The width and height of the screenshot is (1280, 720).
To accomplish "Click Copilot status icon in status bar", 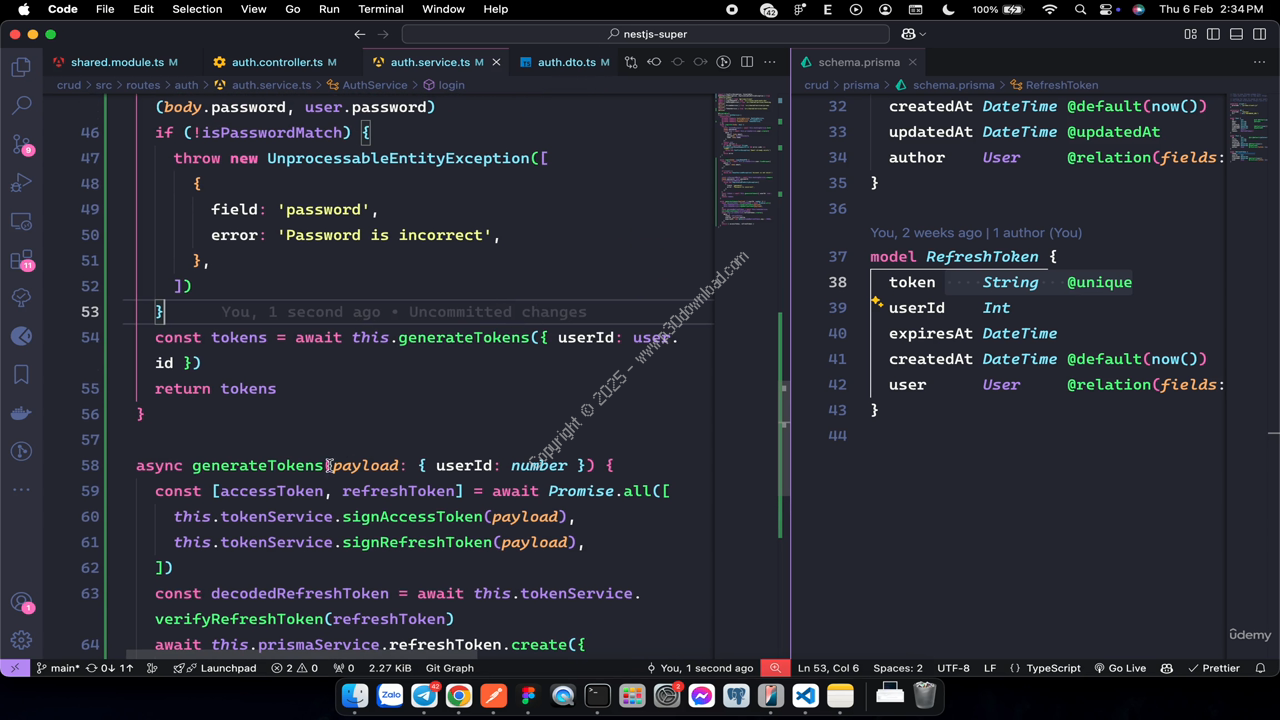I will click(1167, 668).
